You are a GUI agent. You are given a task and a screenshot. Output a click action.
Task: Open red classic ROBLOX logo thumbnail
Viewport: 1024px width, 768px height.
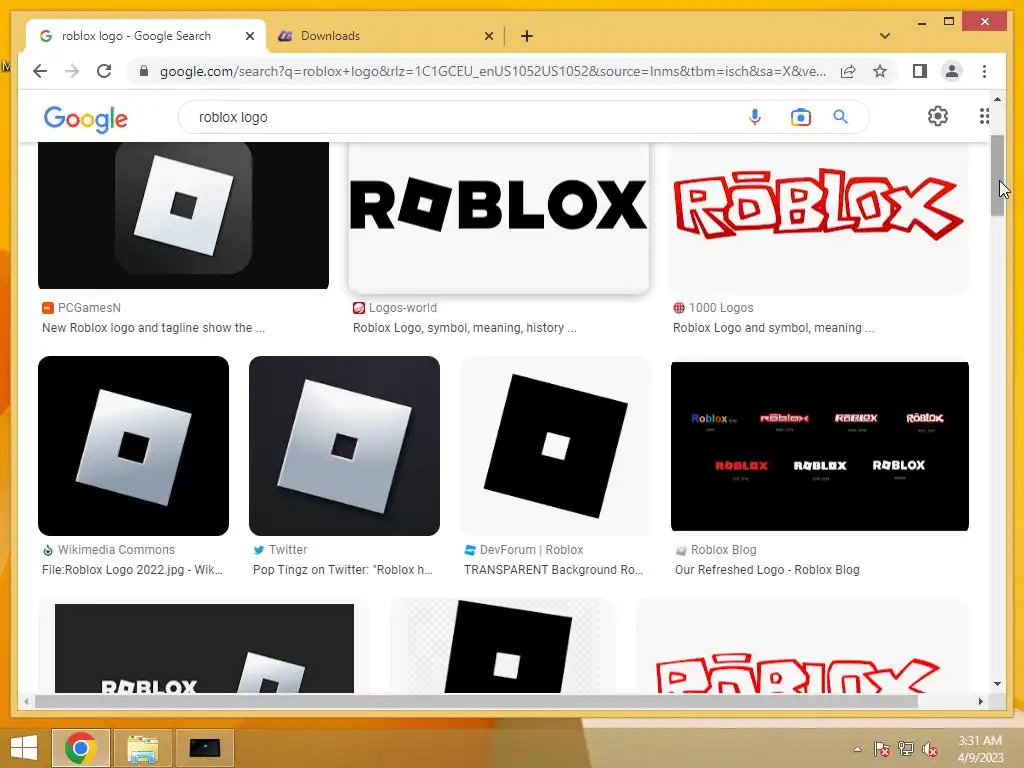(x=818, y=217)
